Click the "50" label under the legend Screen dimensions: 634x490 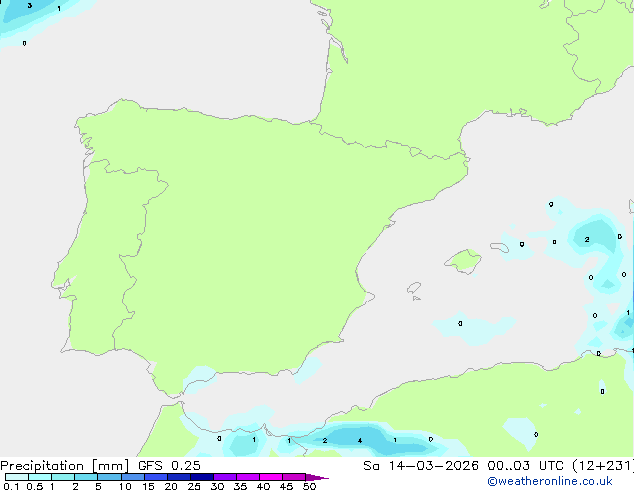309,486
